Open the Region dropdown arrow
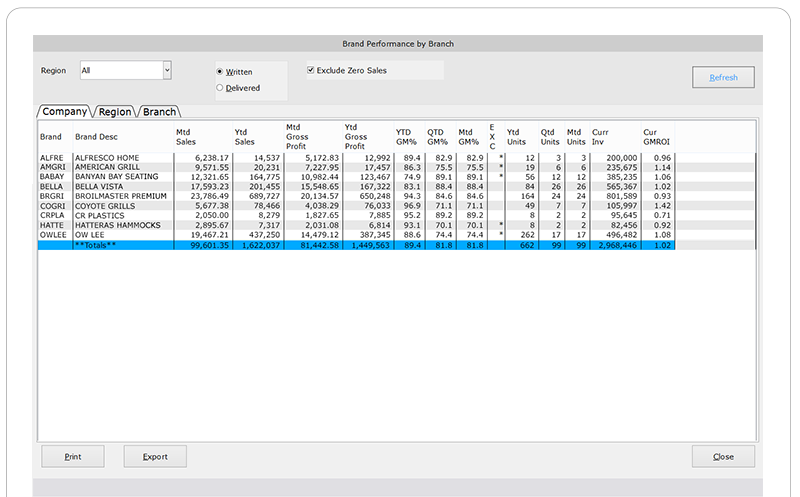The height and width of the screenshot is (497, 800). tap(167, 70)
